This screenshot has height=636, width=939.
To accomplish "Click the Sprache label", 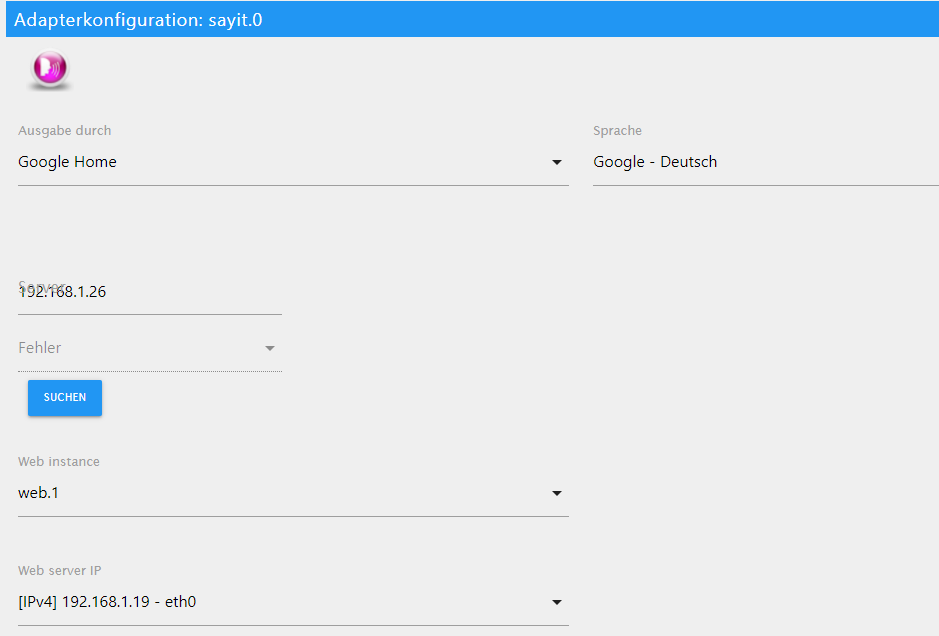I will tap(617, 131).
